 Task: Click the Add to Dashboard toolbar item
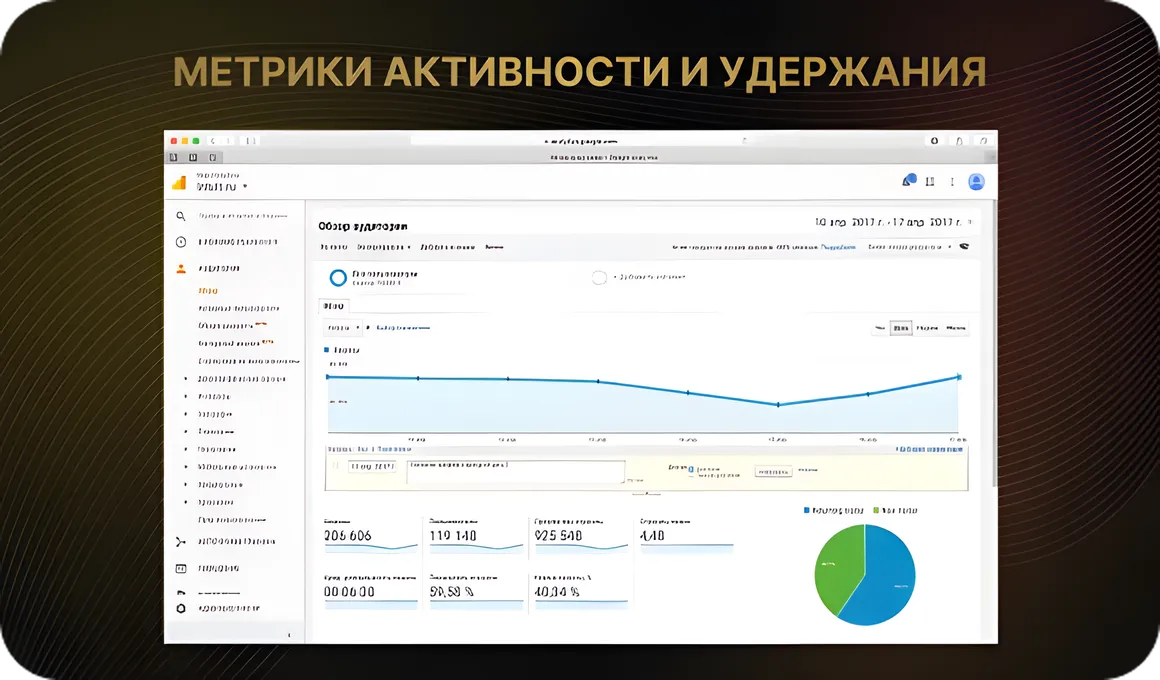tap(448, 247)
